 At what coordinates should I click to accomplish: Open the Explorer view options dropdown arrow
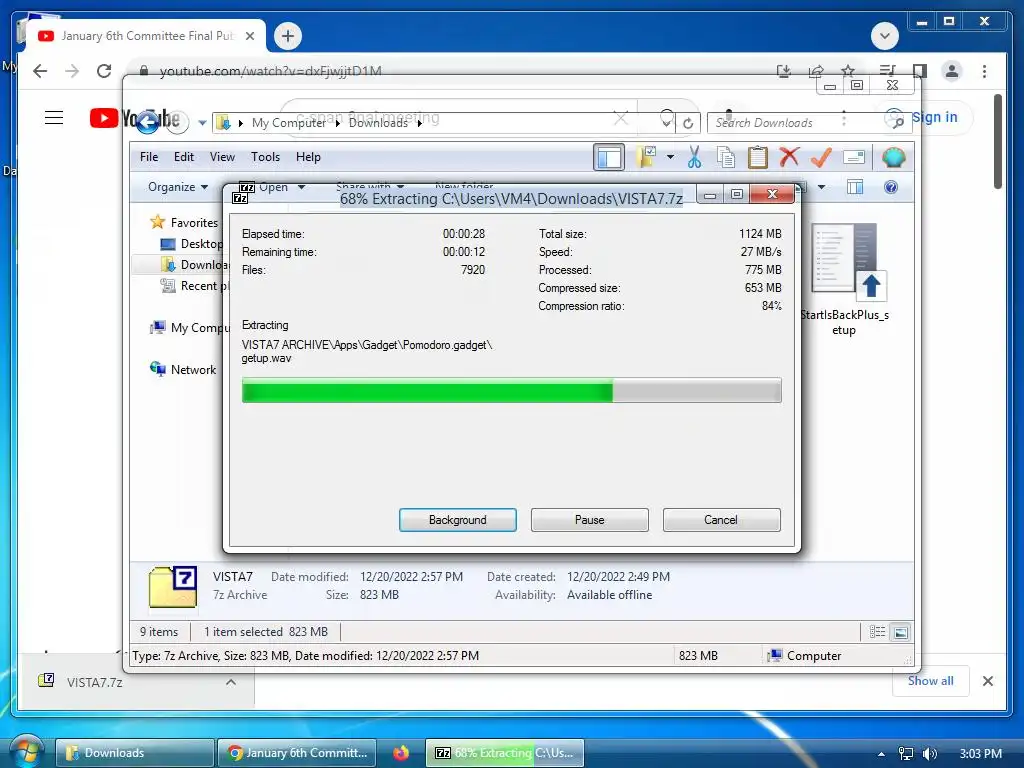tap(822, 187)
